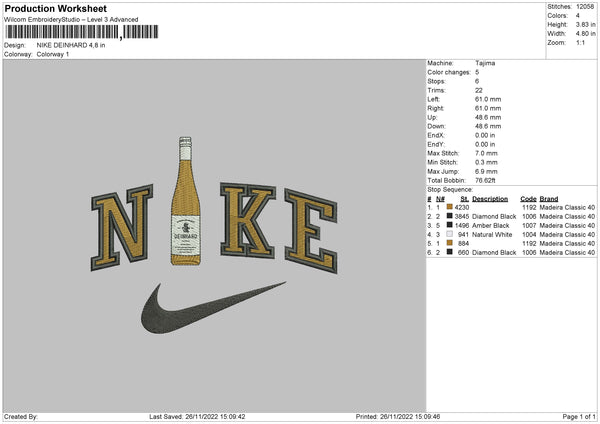Viewport: 600px width, 424px height.
Task: Click the EndY value 0.00 in
Action: [485, 144]
